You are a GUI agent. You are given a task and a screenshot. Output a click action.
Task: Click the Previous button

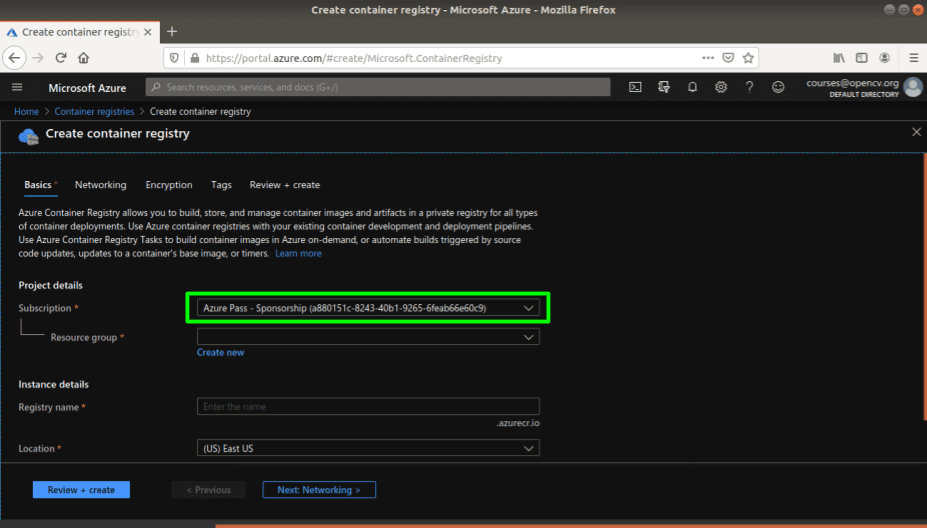(x=208, y=490)
